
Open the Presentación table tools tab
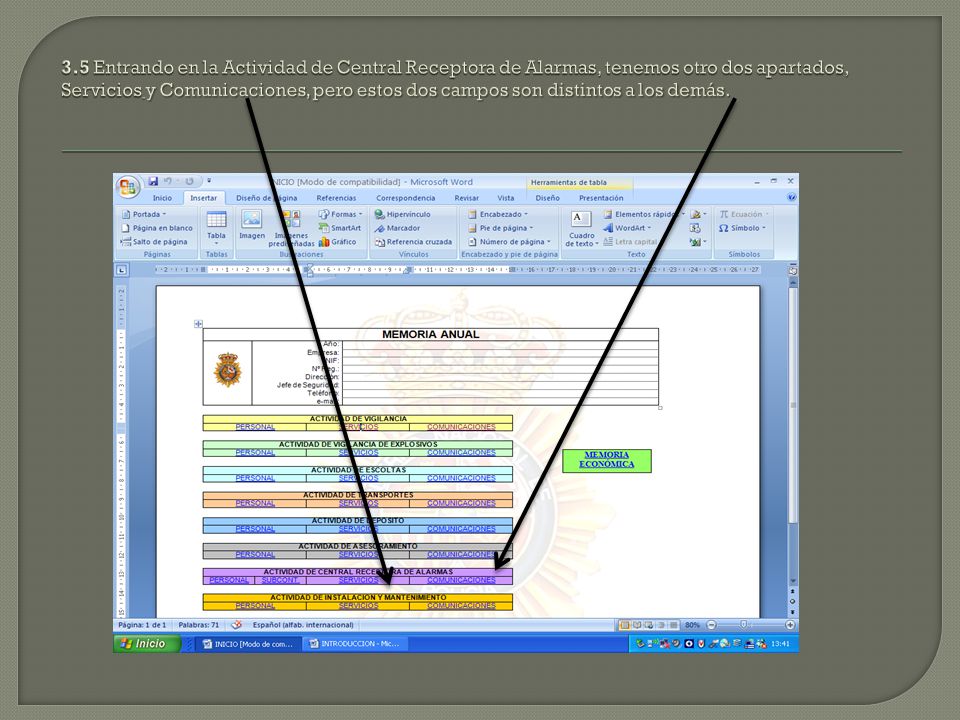point(601,198)
